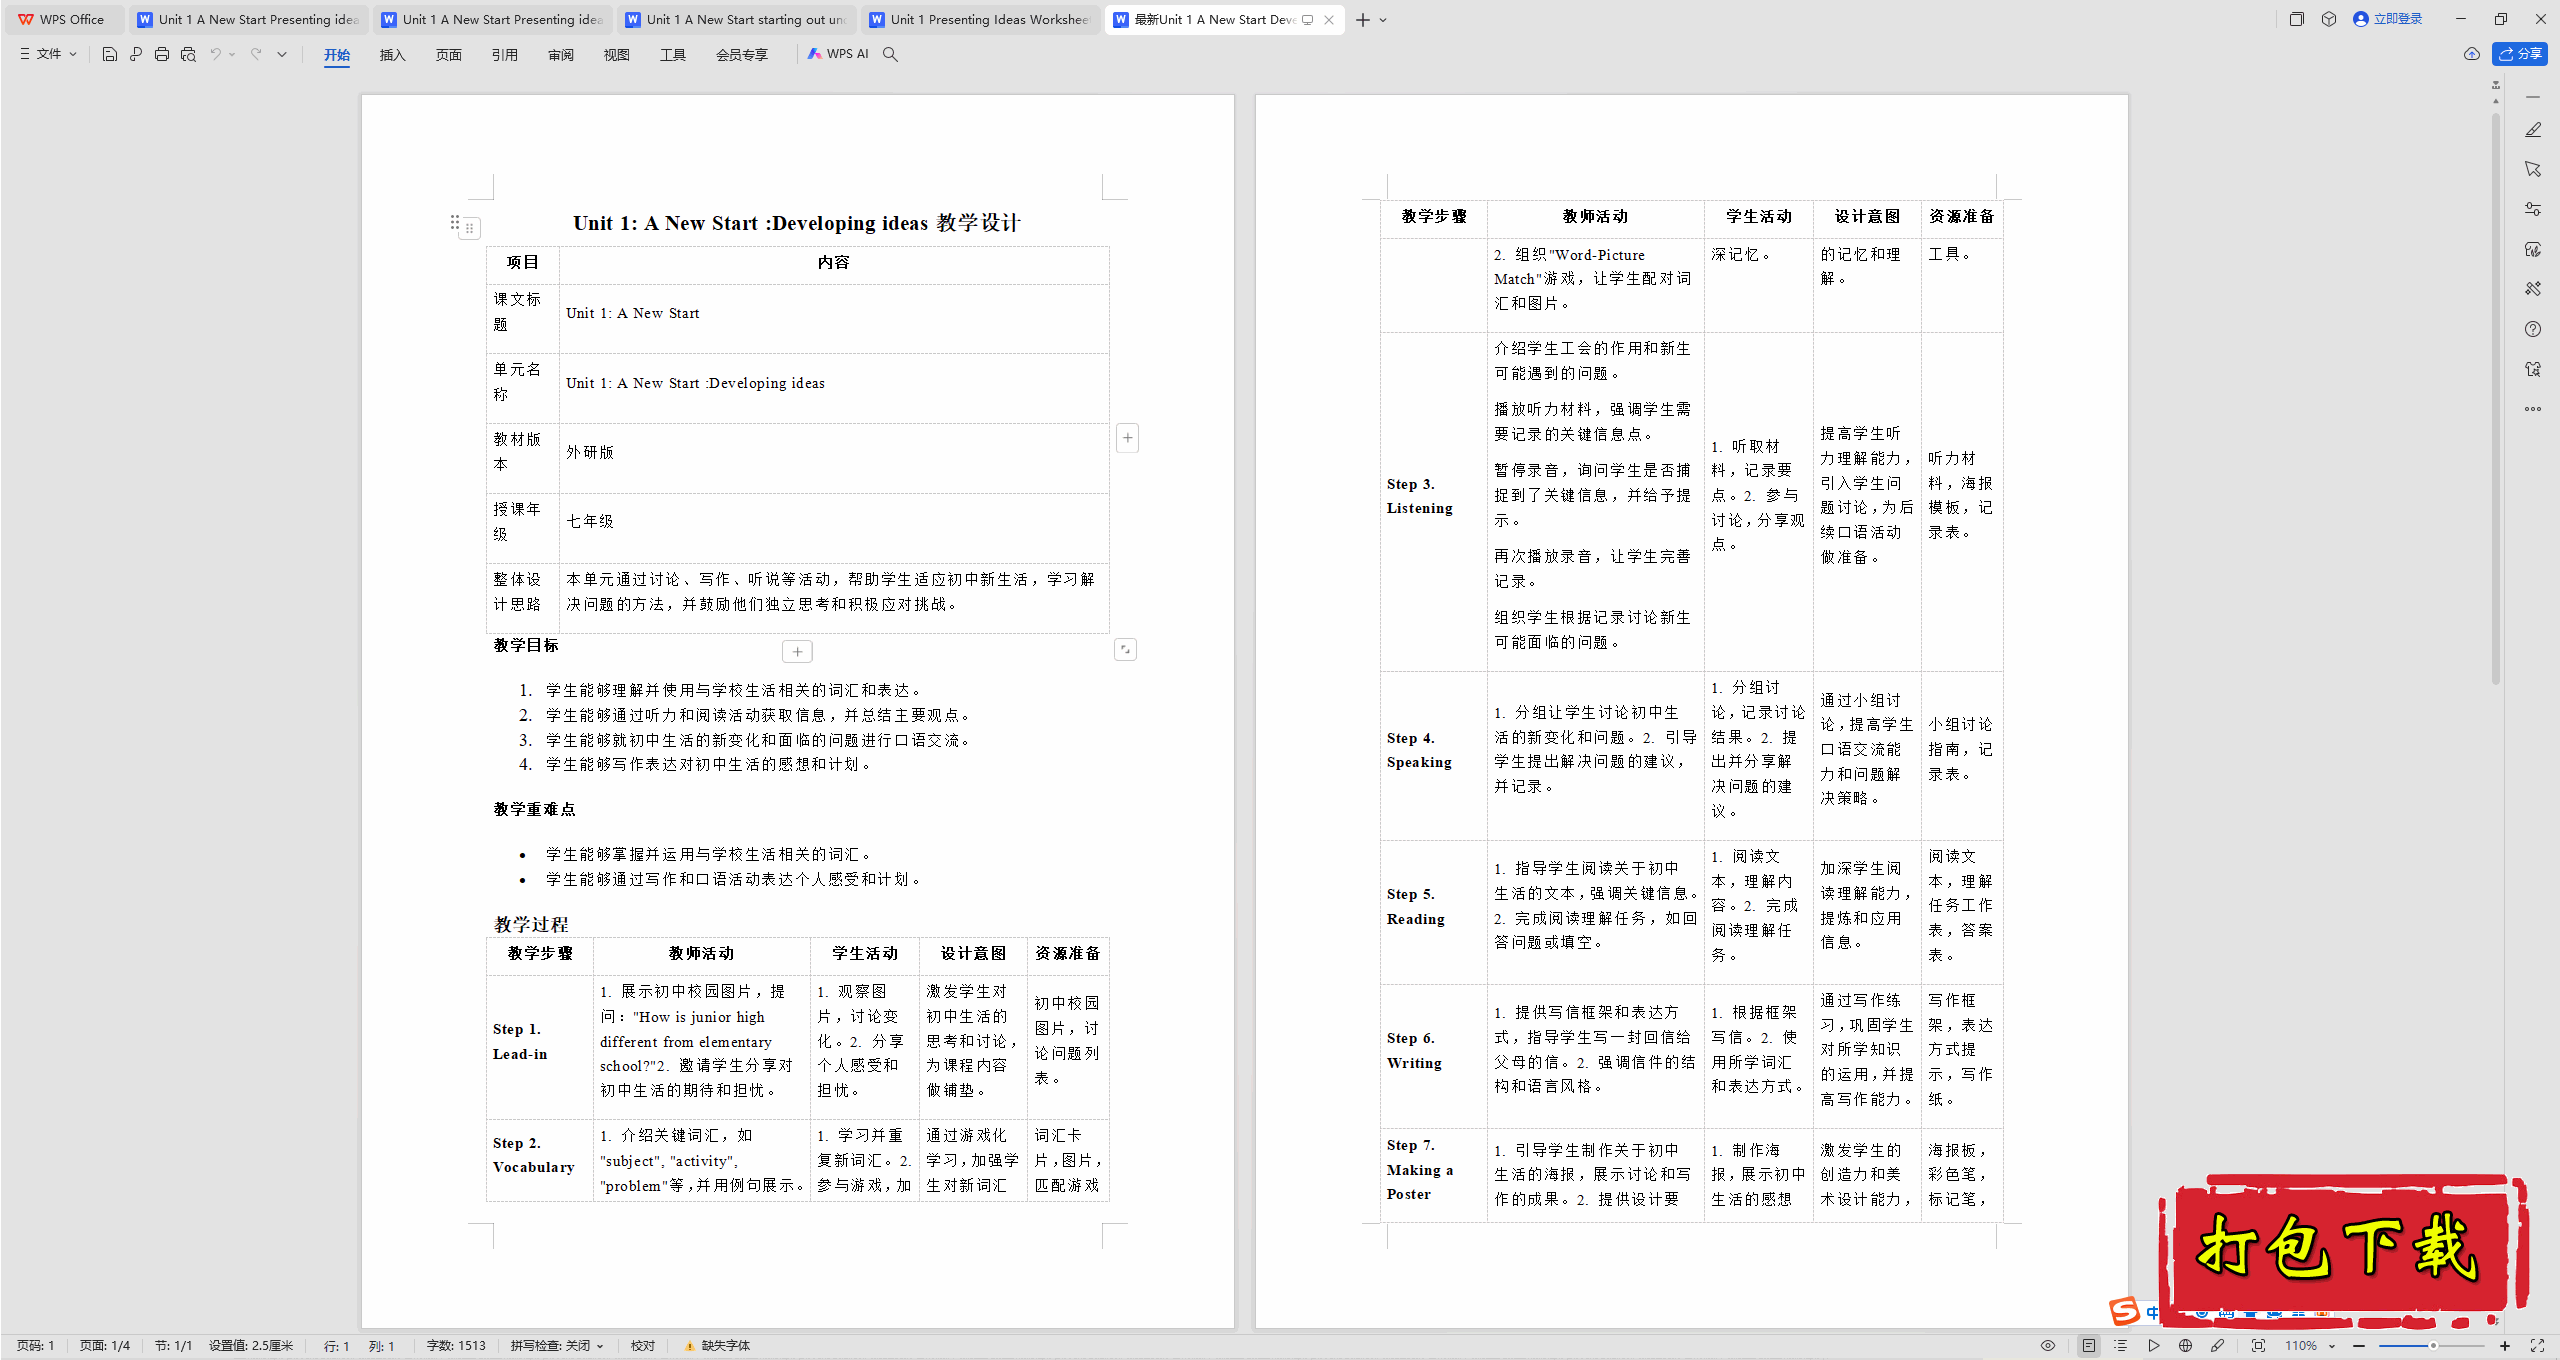Image resolution: width=2560 pixels, height=1360 pixels.
Task: Switch to the 开始 ribbon tab
Action: pos(337,55)
